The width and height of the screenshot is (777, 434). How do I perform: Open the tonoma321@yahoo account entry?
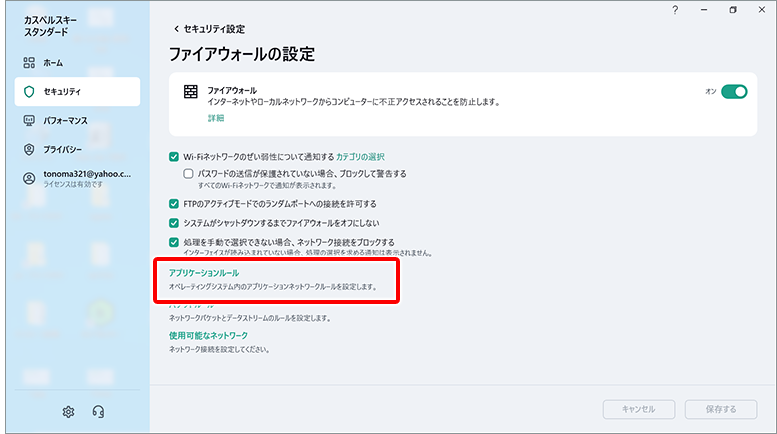point(77,178)
